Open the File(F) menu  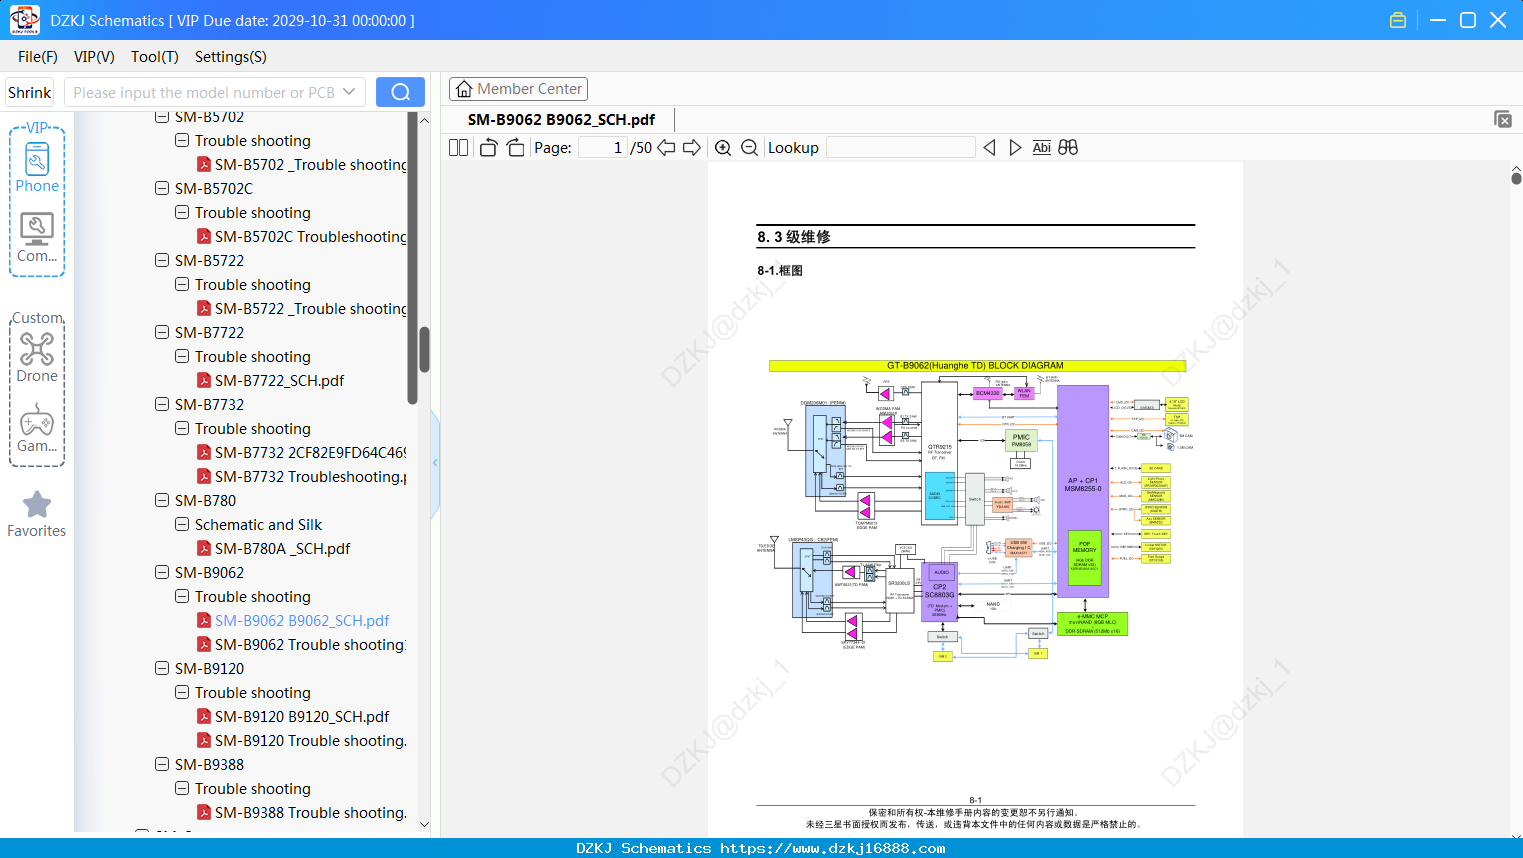(38, 57)
